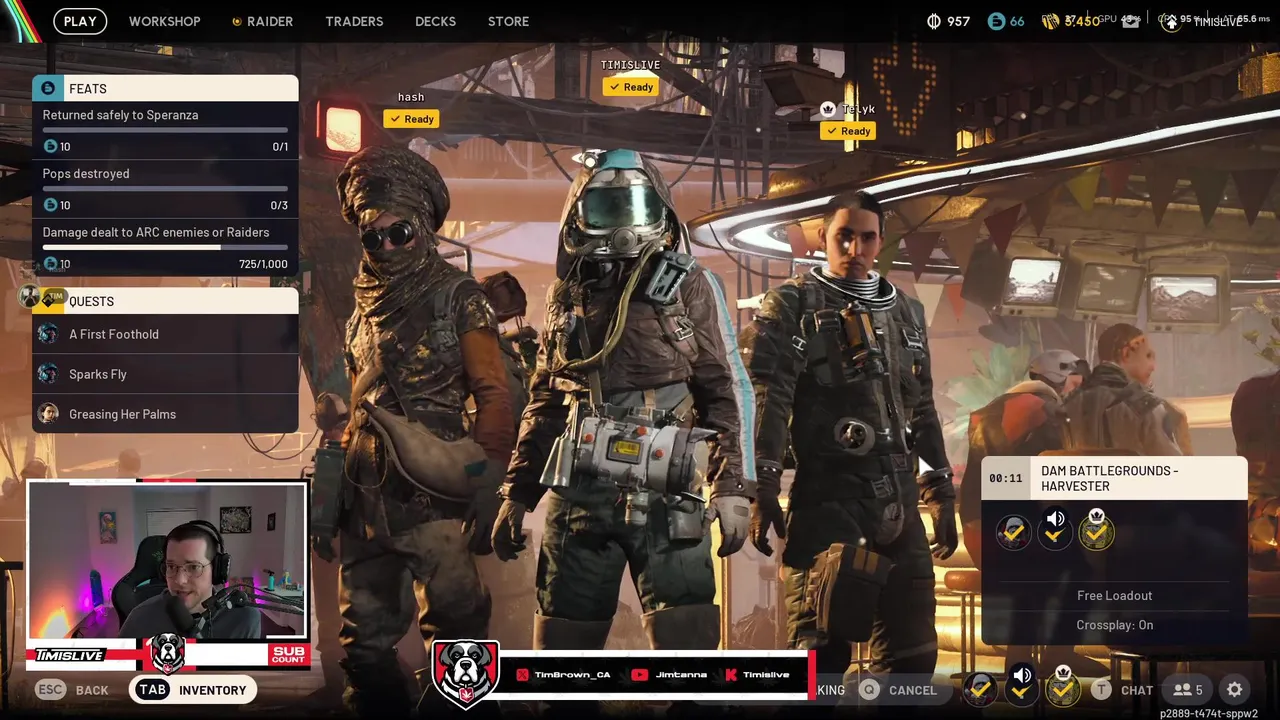Click the speaking squad avatar in matchmaking panel

[1055, 530]
